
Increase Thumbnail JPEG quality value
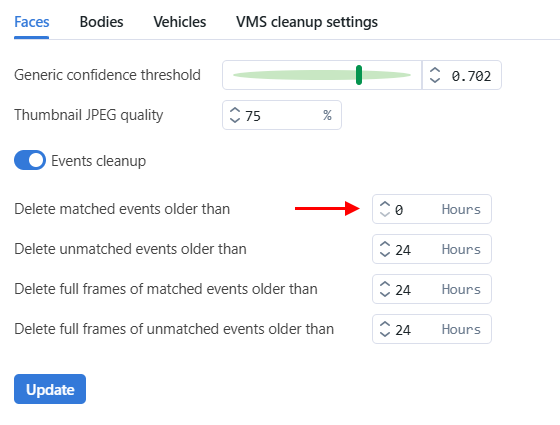pos(235,110)
